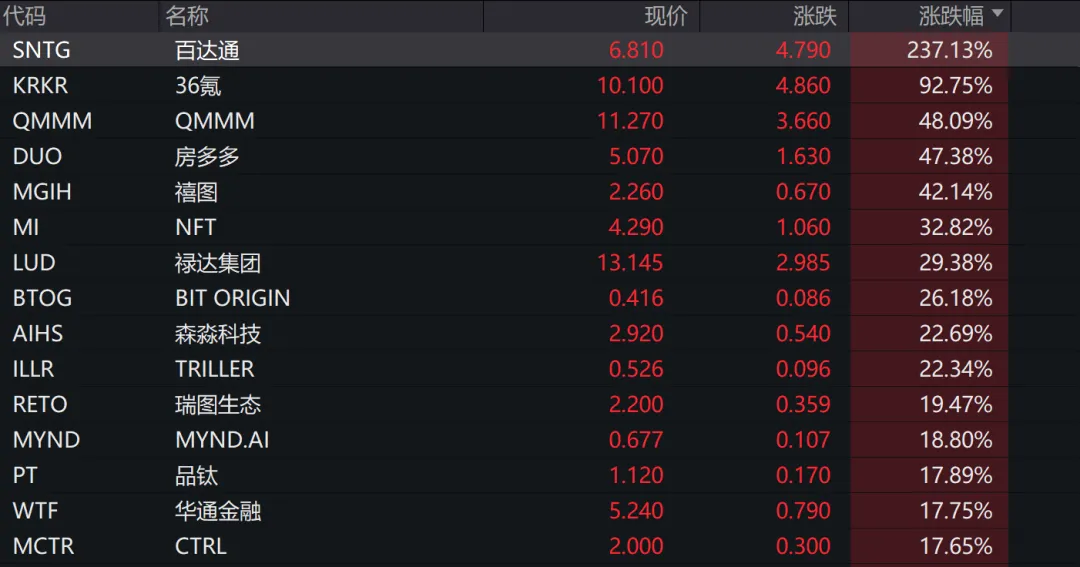The image size is (1080, 567).
Task: Click the 代码 column header
Action: (24, 16)
